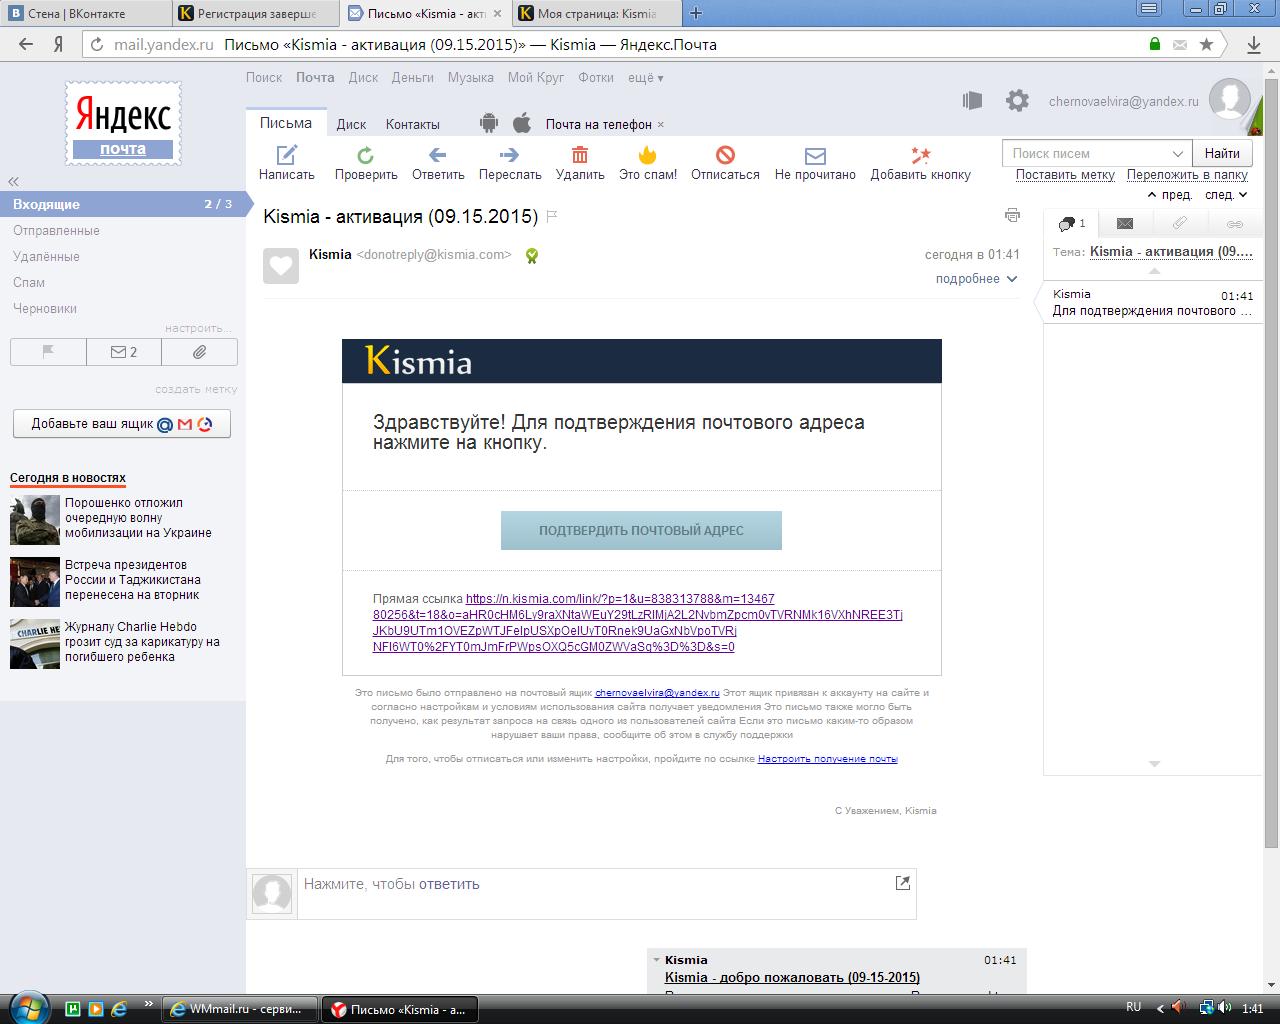Screen dimensions: 1280x1024
Task: Open the search options dropdown arrow
Action: pyautogui.click(x=1177, y=153)
